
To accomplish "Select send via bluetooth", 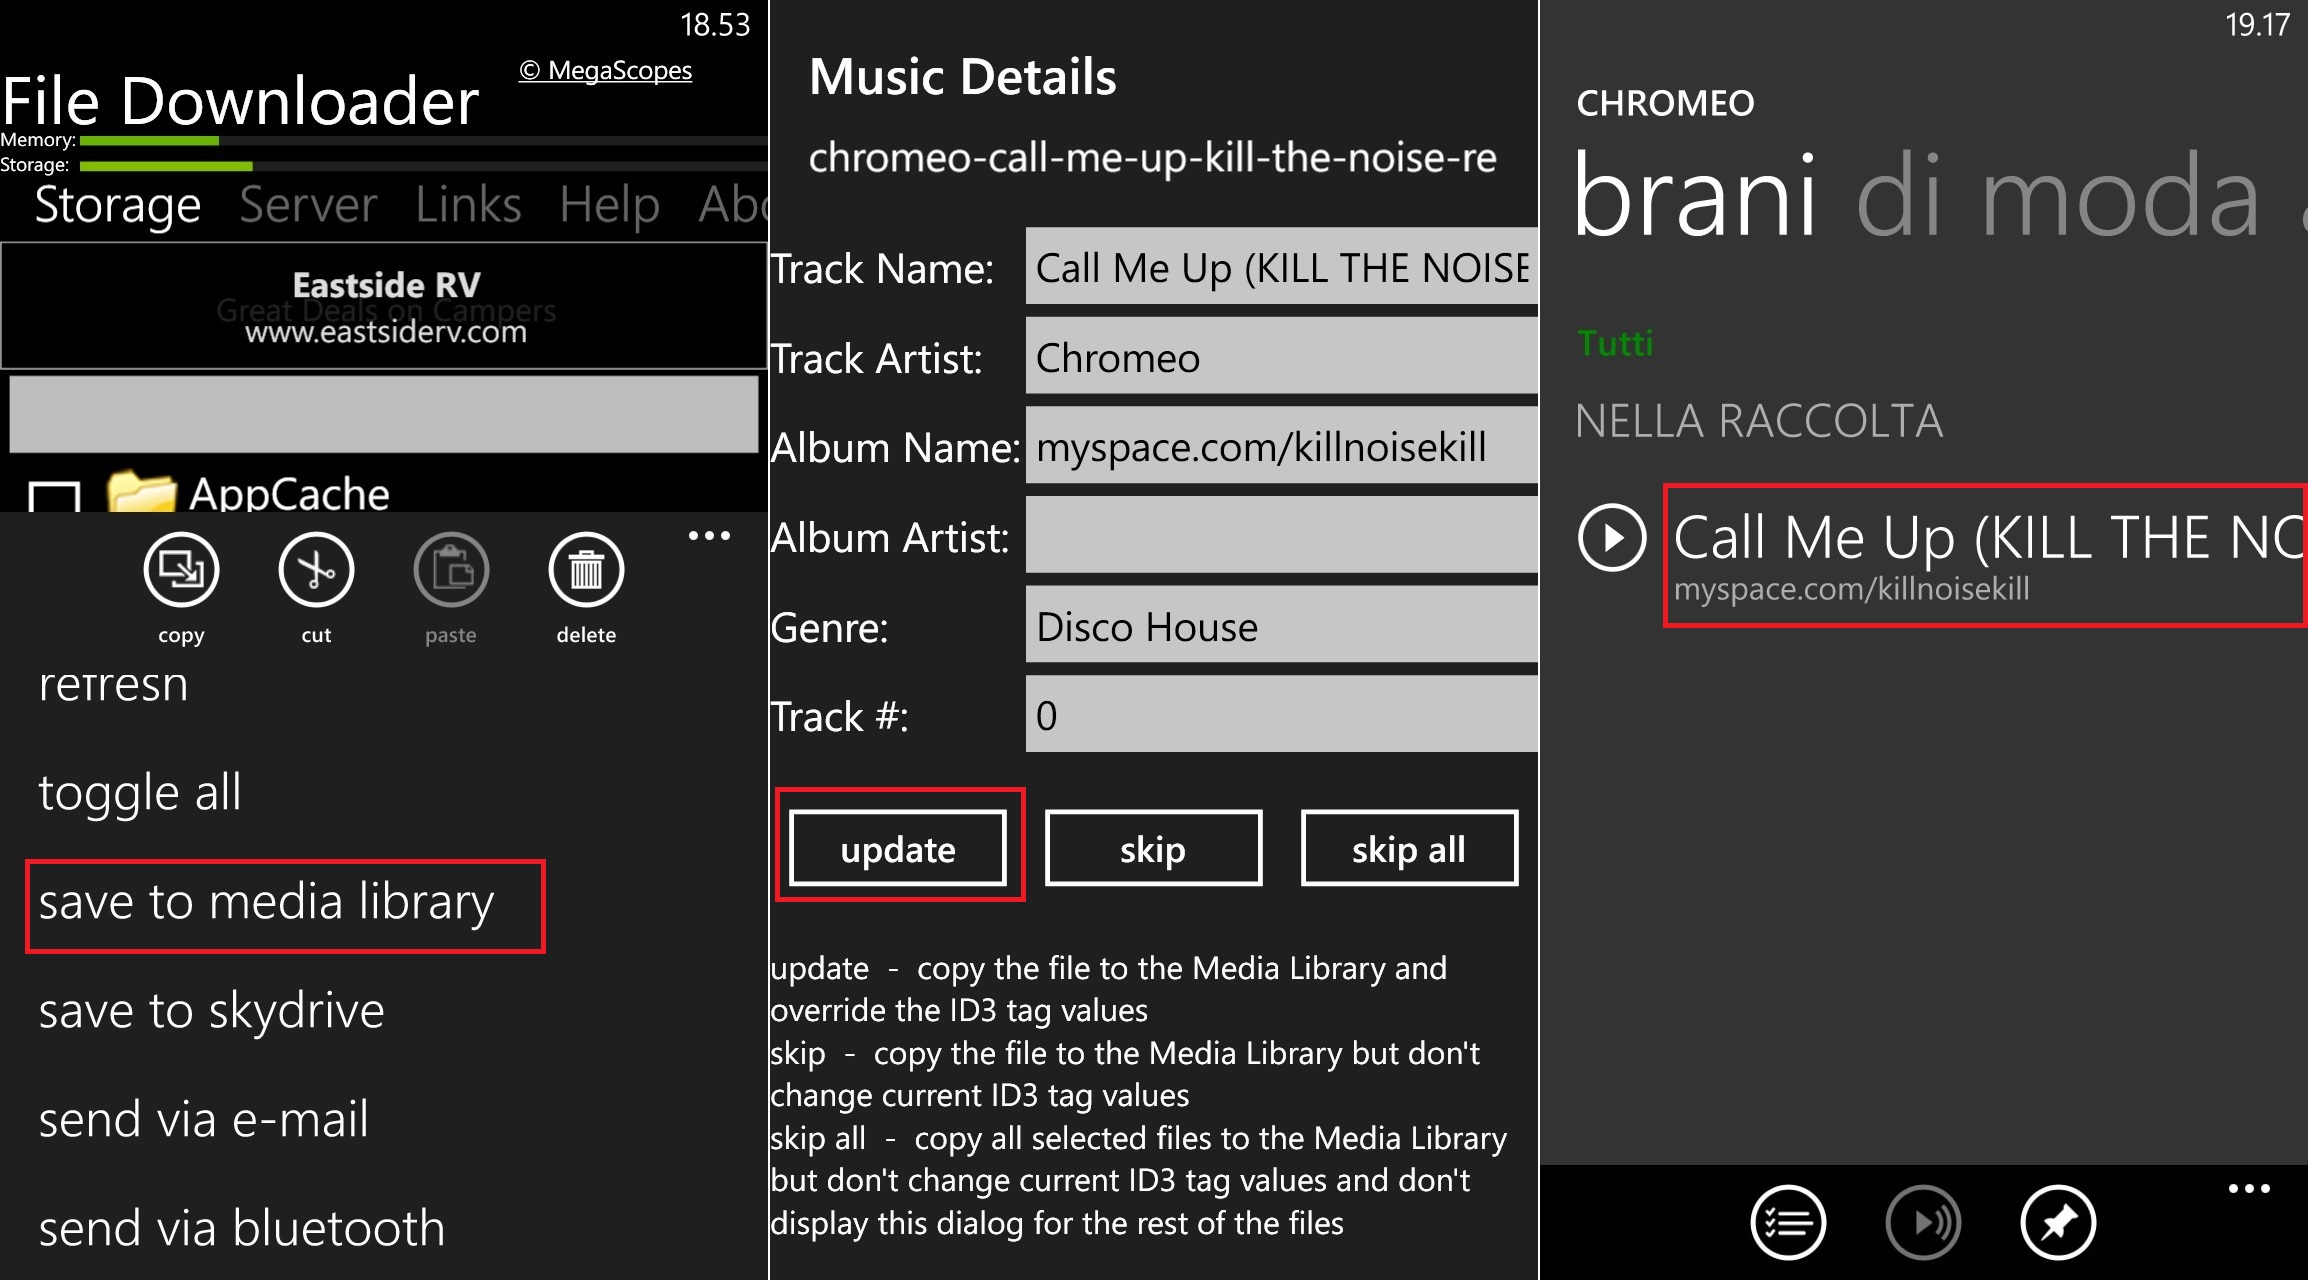I will tap(242, 1228).
